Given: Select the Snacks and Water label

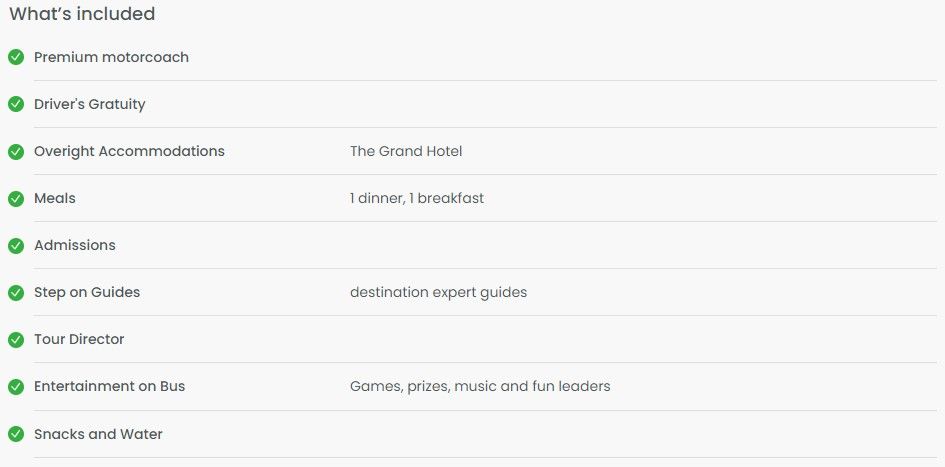Looking at the screenshot, I should pyautogui.click(x=98, y=434).
